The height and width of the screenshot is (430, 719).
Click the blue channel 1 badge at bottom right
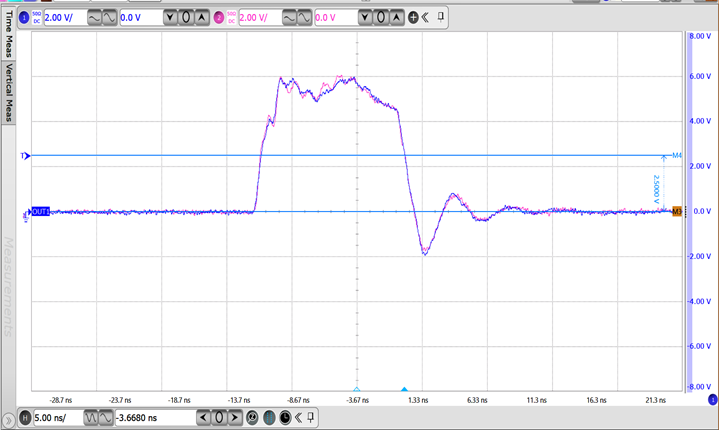[713, 400]
